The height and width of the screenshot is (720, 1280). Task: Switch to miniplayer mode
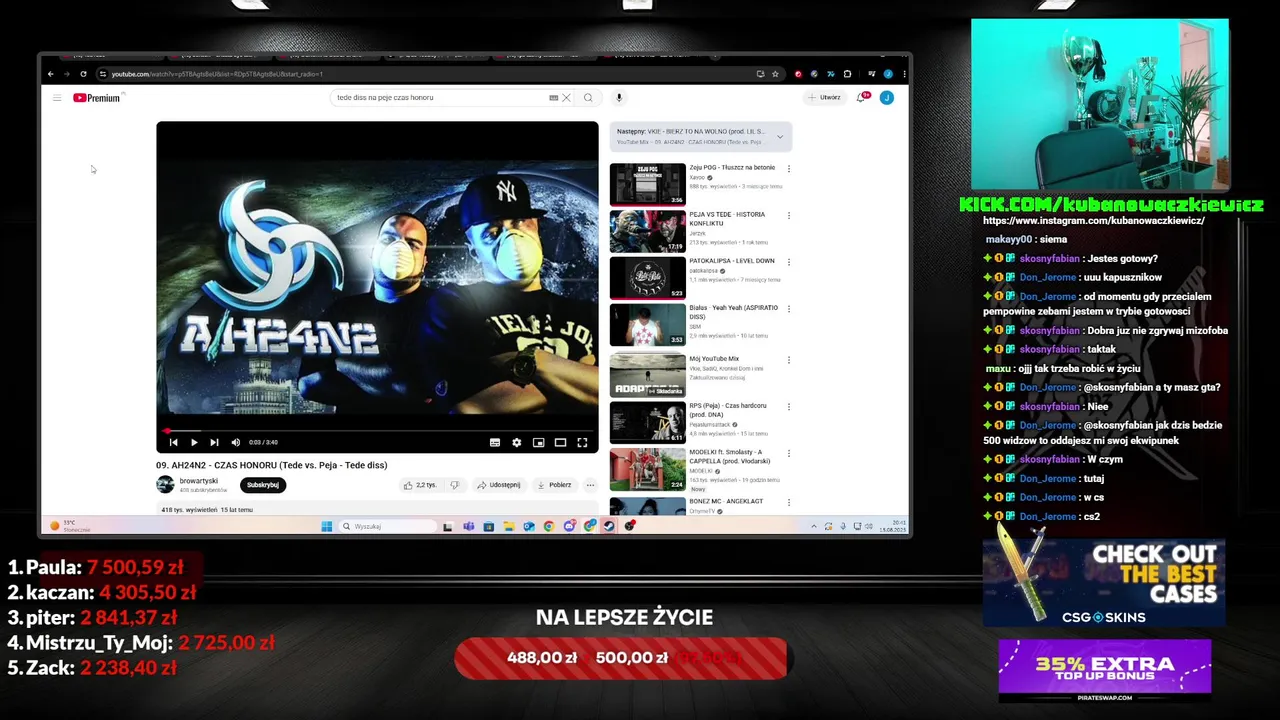(539, 442)
